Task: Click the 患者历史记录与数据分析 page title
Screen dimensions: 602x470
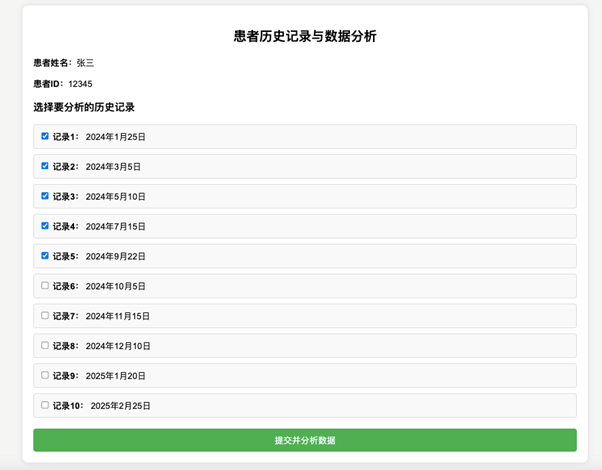Action: (304, 36)
